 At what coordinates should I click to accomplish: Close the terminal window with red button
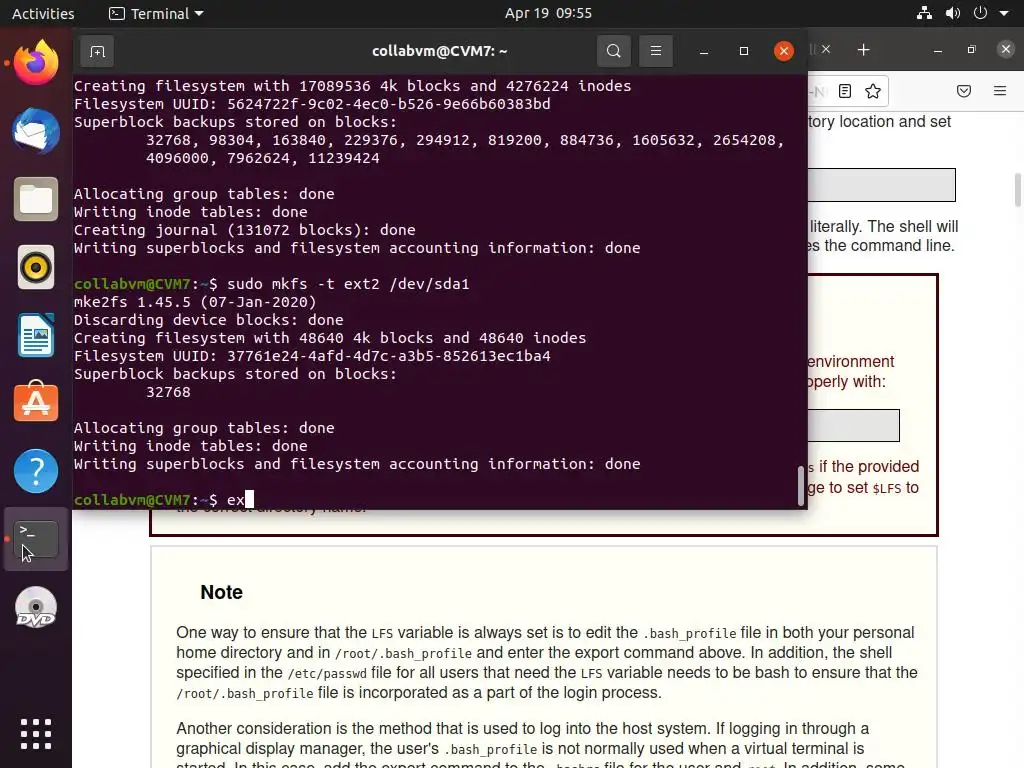coord(784,51)
